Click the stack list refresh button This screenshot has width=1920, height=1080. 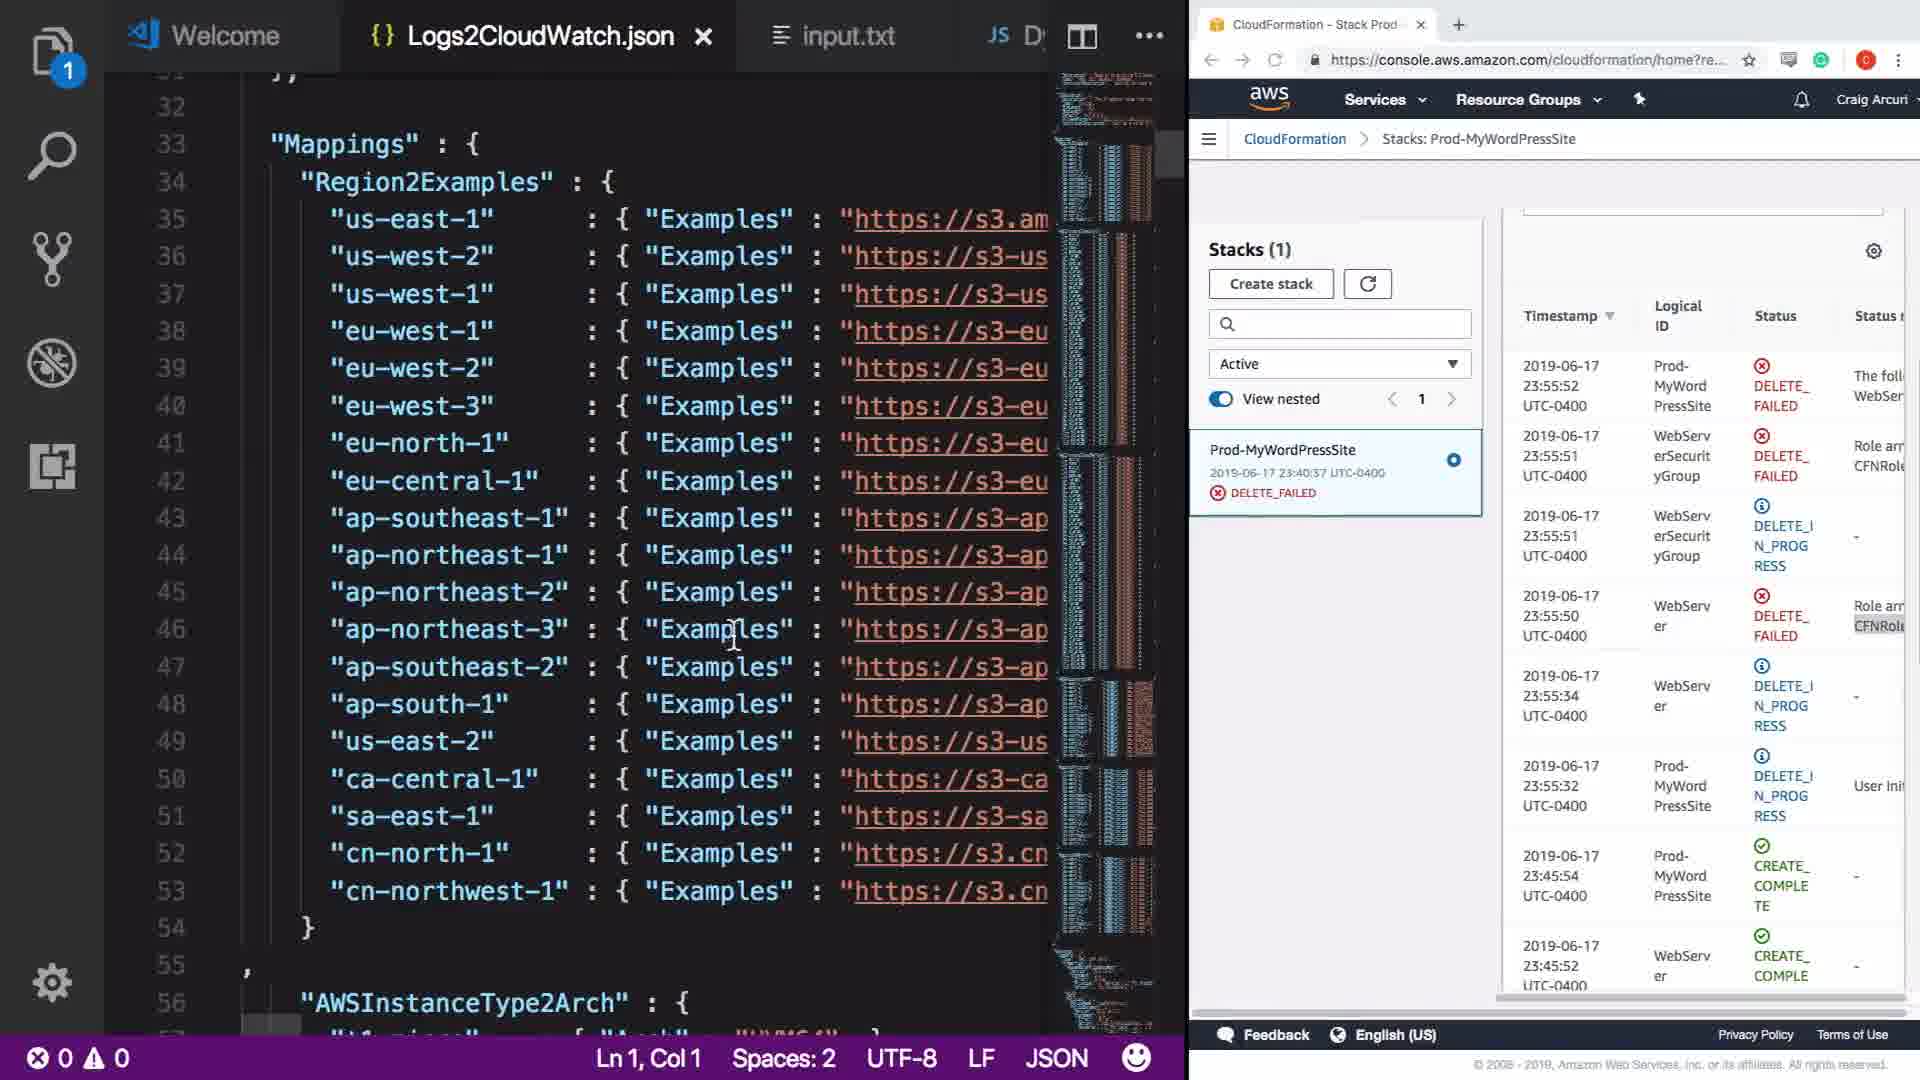pos(1367,284)
